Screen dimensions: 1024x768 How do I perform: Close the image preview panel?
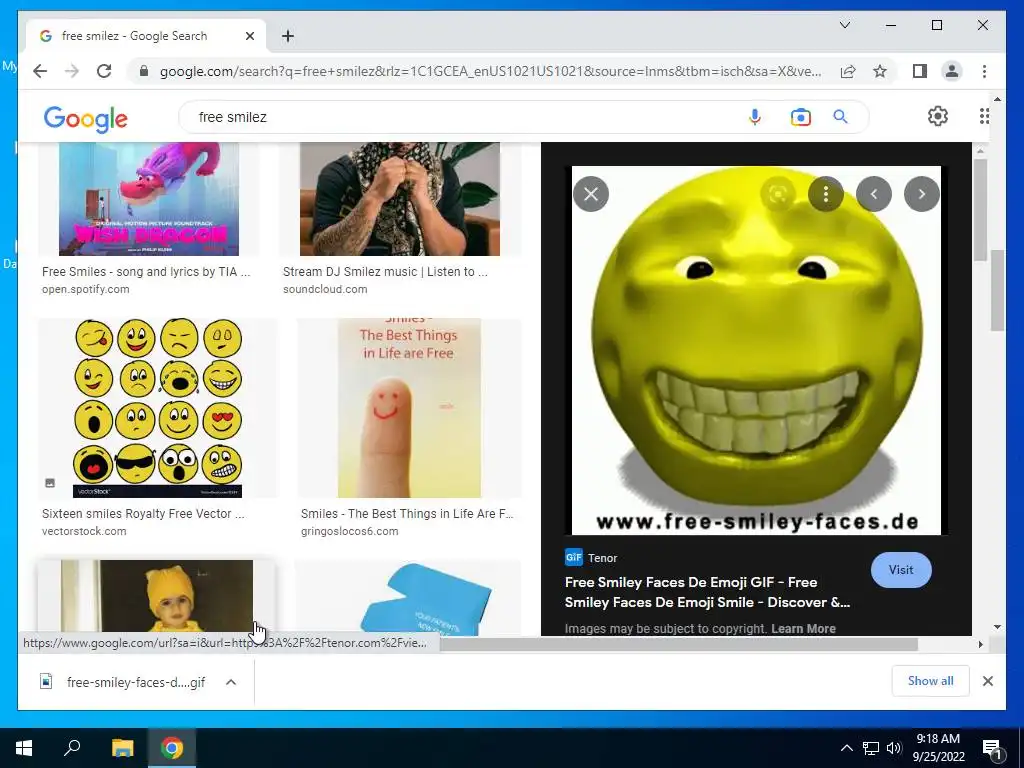click(591, 194)
